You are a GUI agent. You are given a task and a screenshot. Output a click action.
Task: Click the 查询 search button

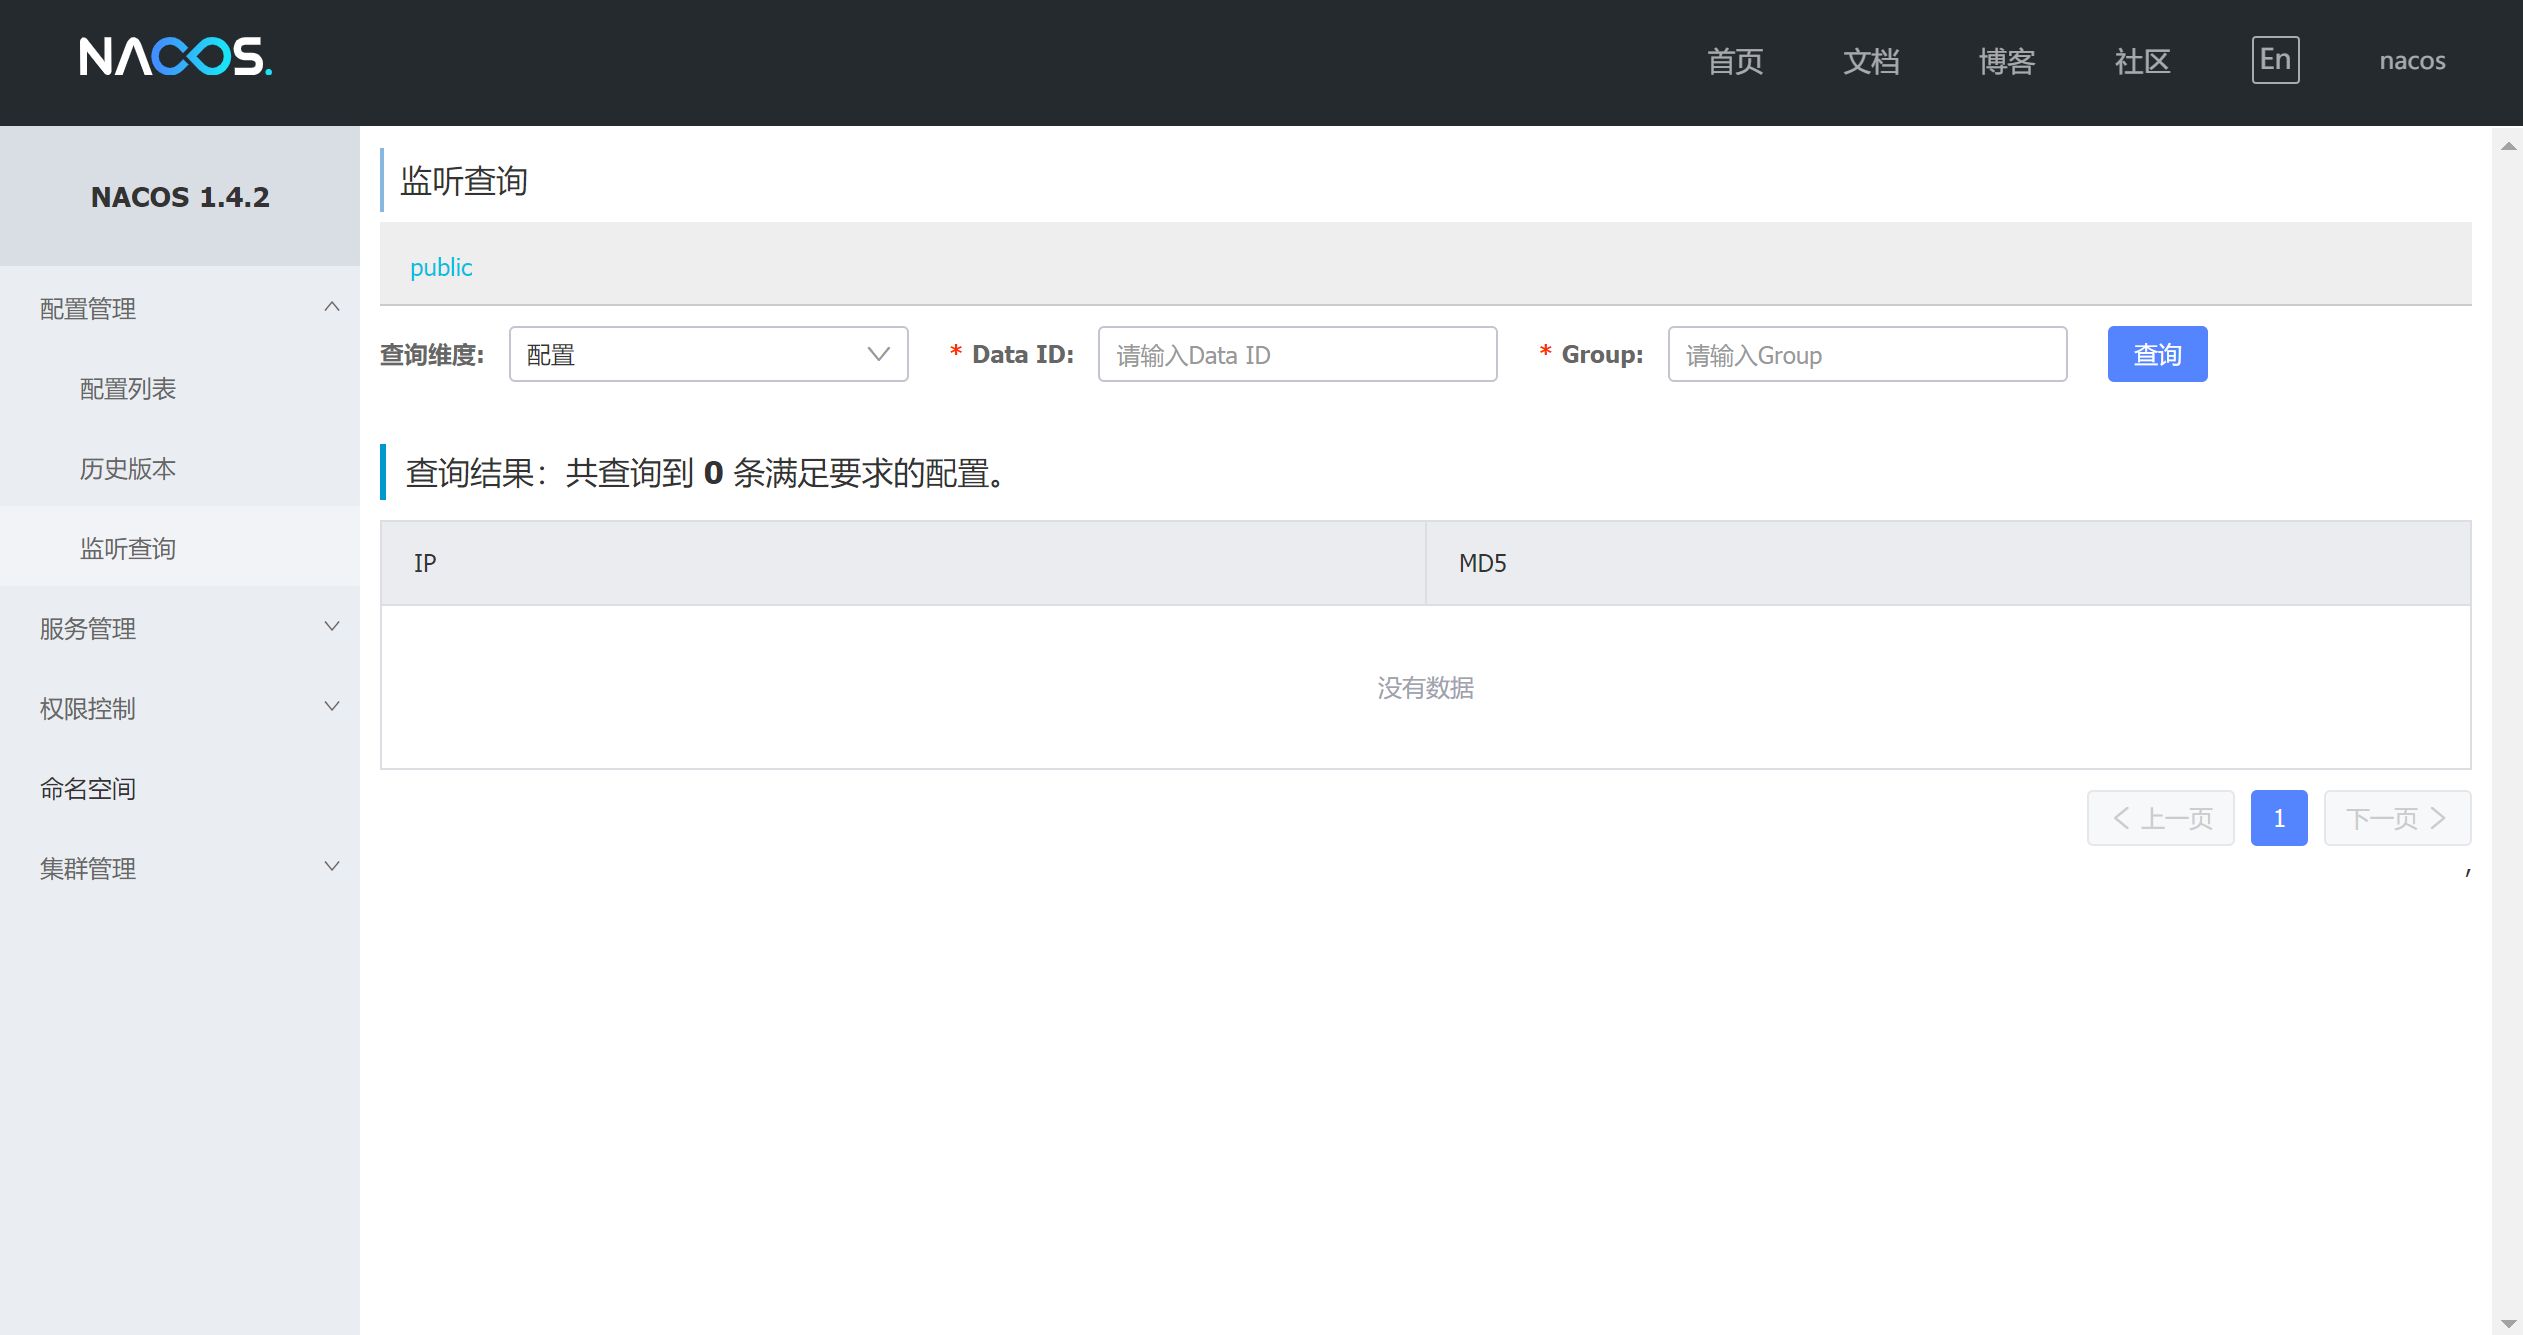[x=2157, y=354]
